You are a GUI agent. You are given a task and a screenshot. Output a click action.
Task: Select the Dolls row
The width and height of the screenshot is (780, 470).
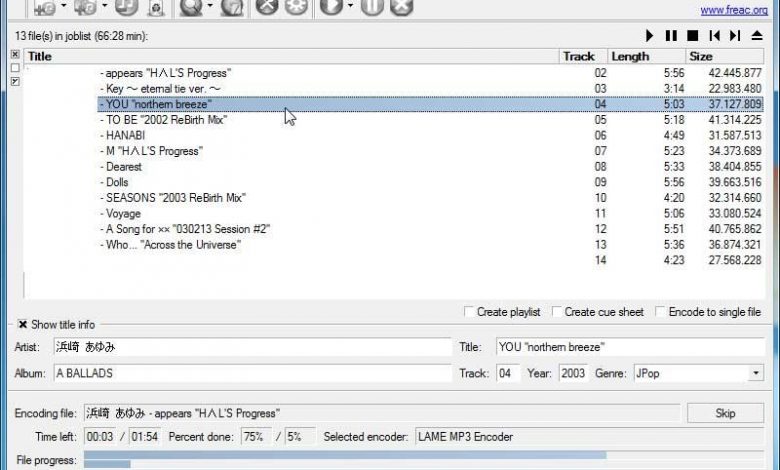coord(430,182)
